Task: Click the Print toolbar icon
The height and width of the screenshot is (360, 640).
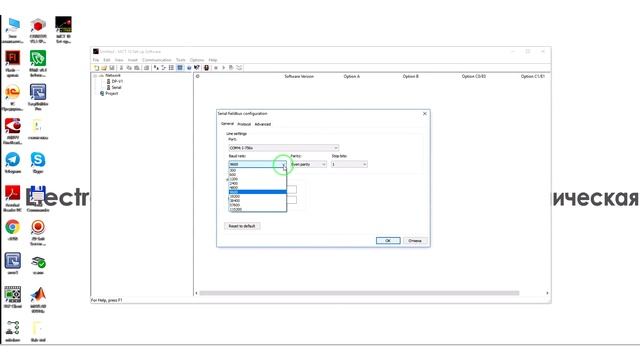Action: [146, 68]
